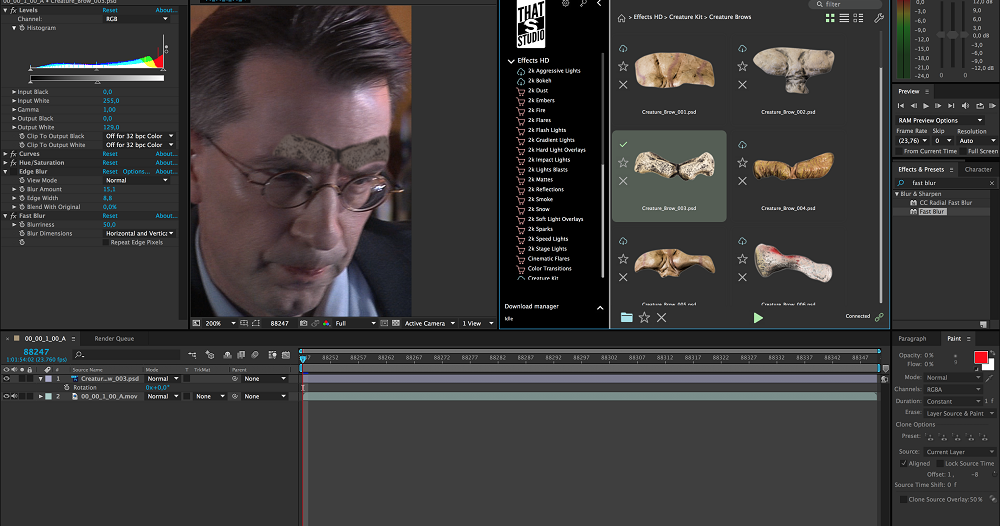Image resolution: width=1005 pixels, height=526 pixels.
Task: Click the connected link icon
Action: tap(879, 316)
